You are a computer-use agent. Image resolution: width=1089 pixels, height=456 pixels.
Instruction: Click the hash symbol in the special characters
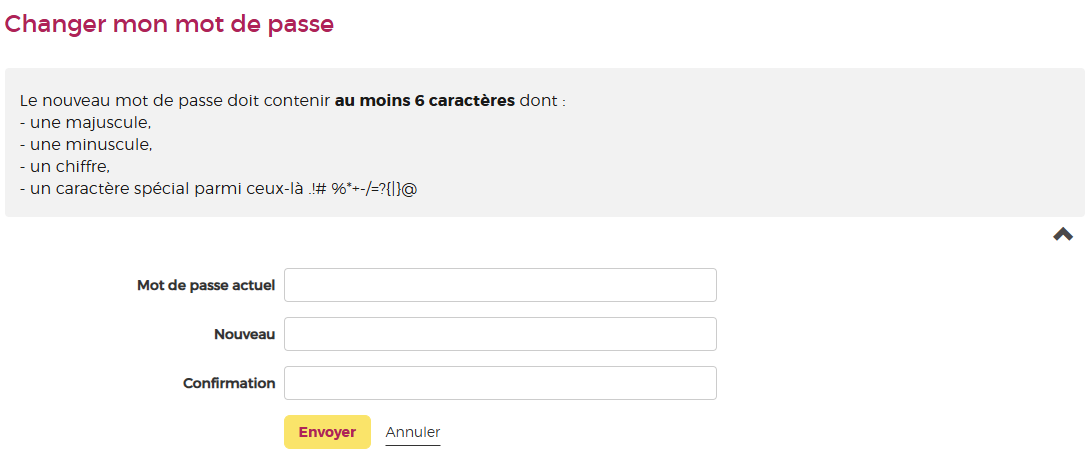click(x=321, y=188)
